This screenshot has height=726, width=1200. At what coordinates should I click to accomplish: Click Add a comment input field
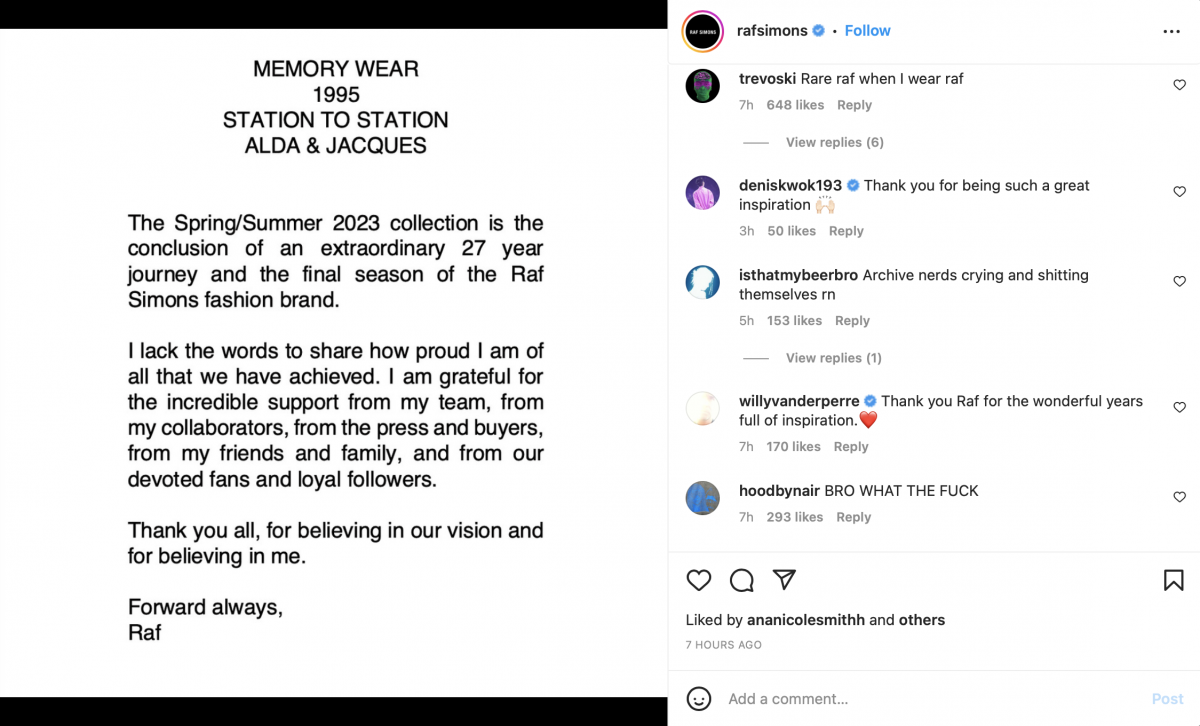point(900,699)
